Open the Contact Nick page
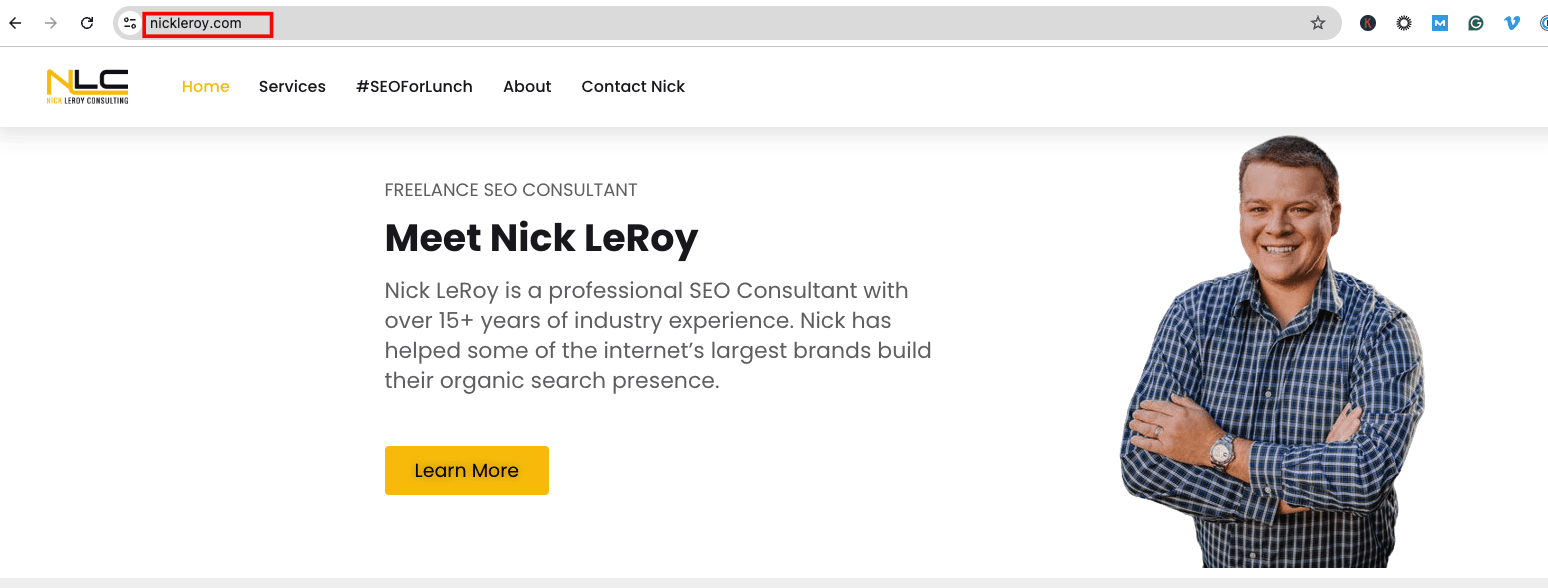This screenshot has height=588, width=1548. [x=633, y=87]
